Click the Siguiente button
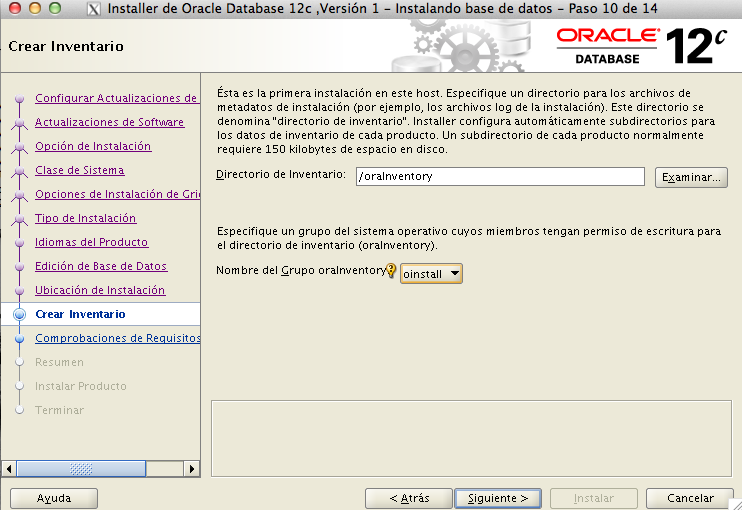Viewport: 742px width, 510px height. coord(498,498)
